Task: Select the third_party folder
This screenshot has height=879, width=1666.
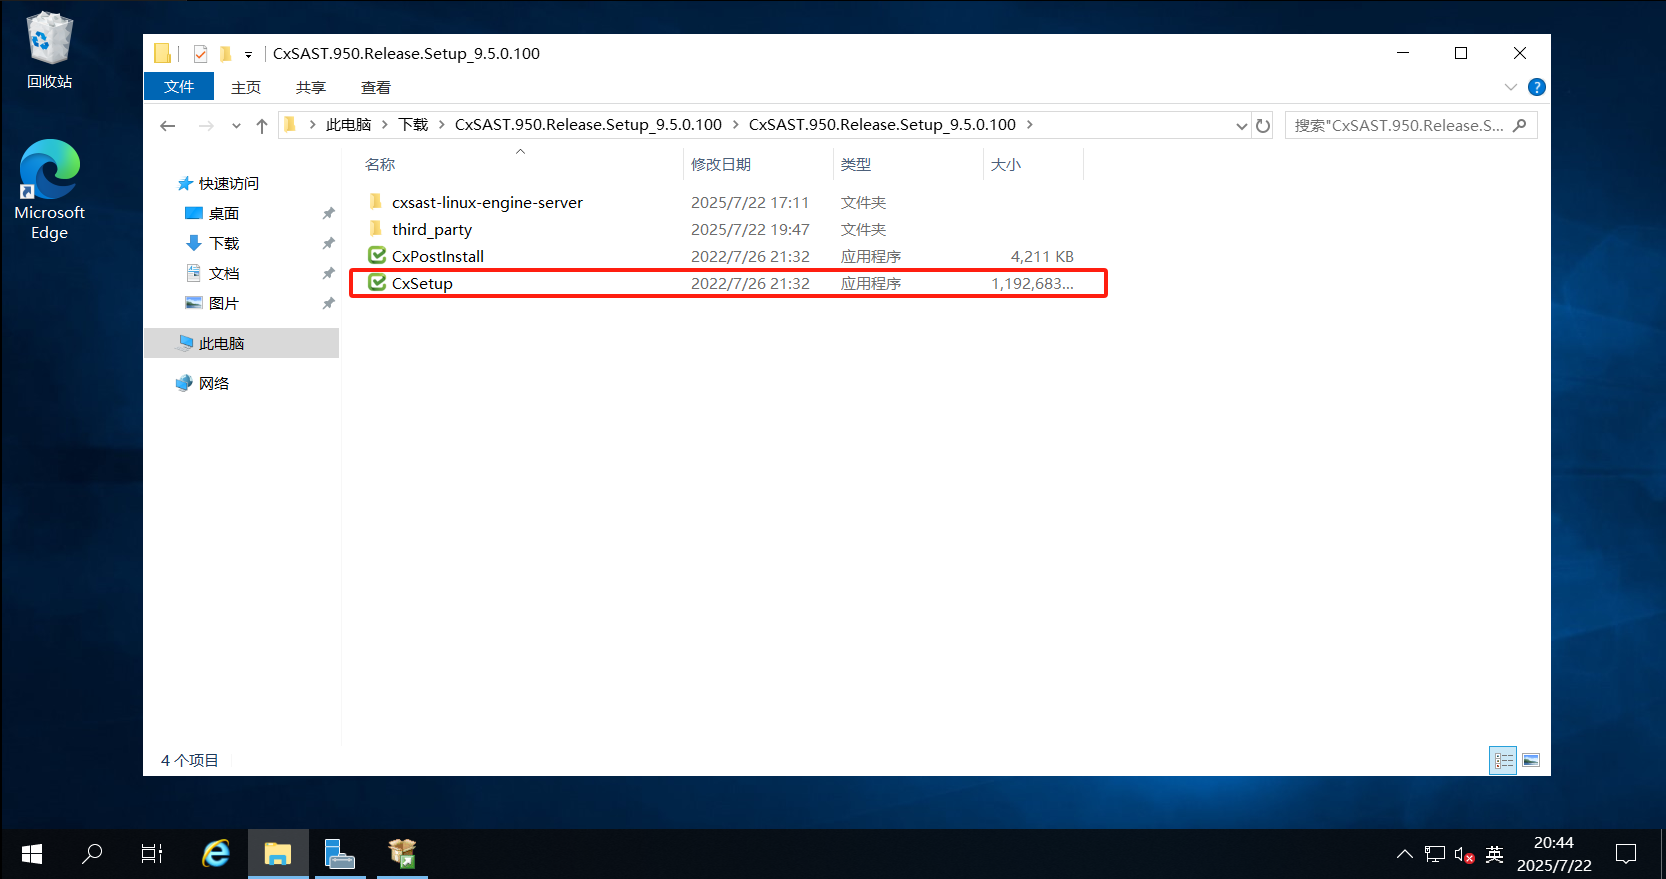Action: pos(432,229)
